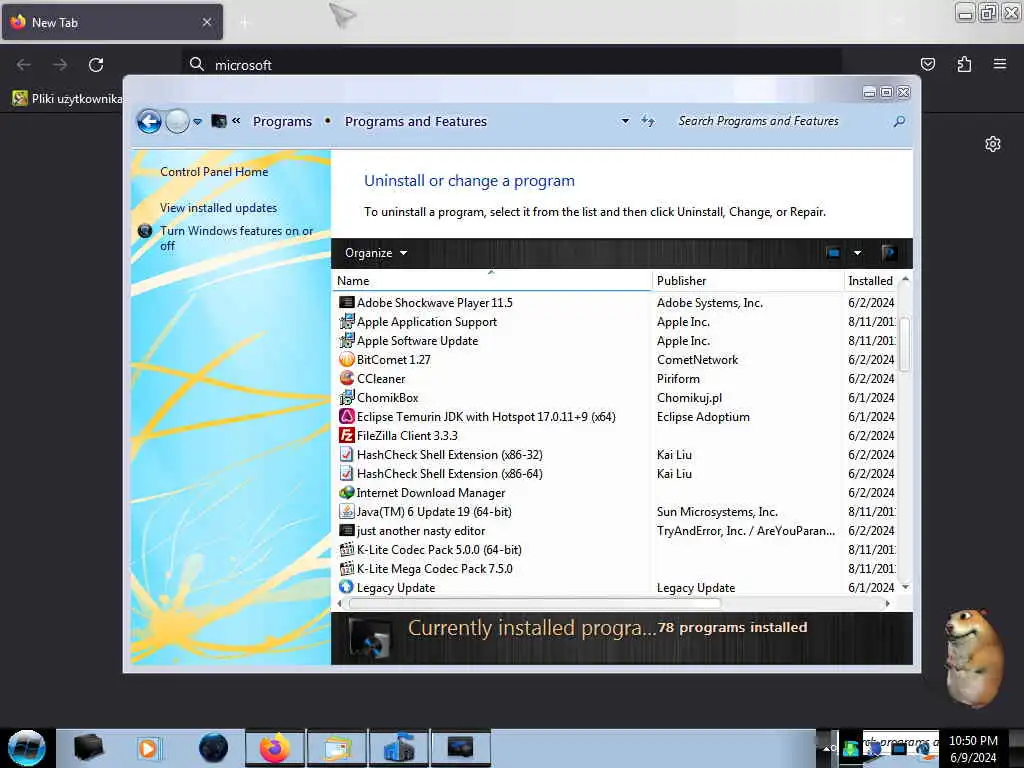1024x768 pixels.
Task: Open Turn Windows features on or off
Action: pos(236,238)
